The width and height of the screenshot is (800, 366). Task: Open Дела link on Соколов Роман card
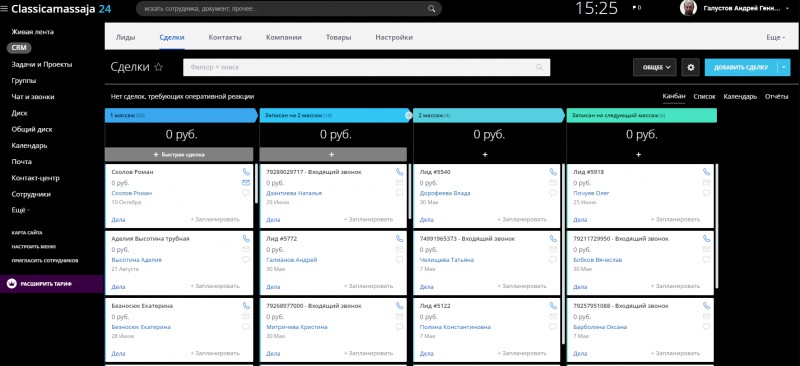tap(118, 219)
